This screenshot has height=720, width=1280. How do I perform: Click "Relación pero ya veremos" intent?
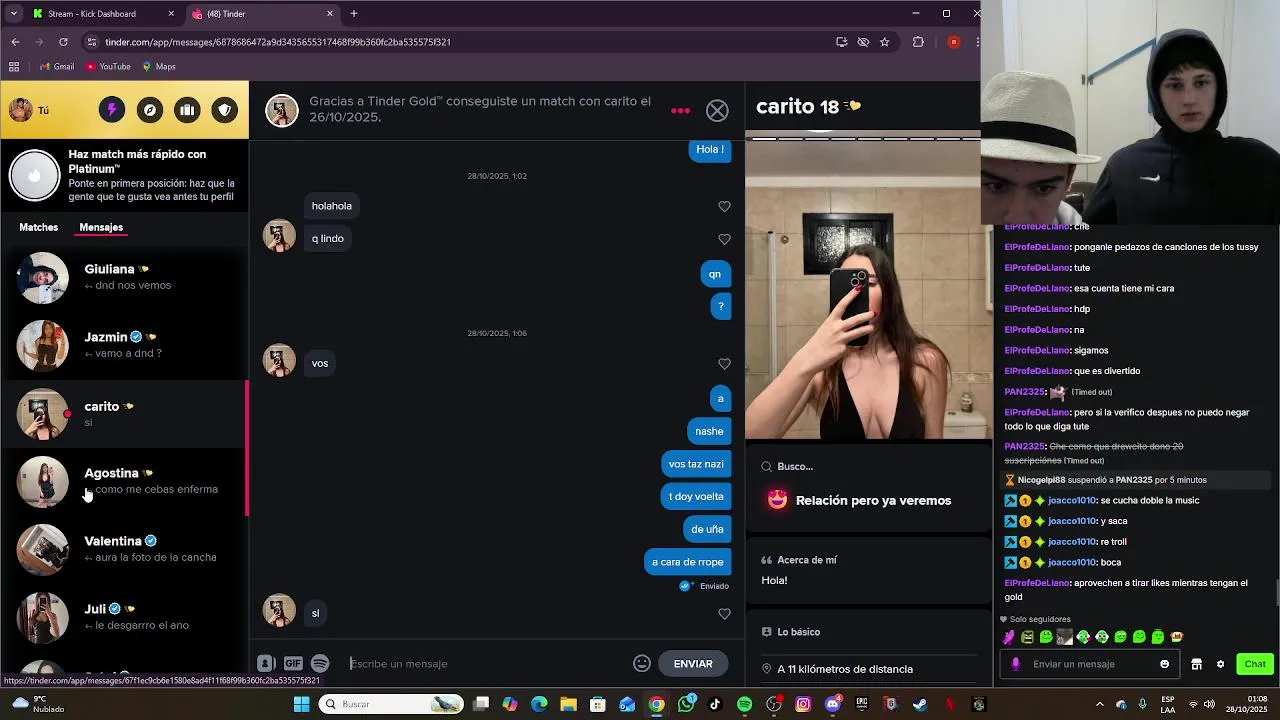(873, 500)
